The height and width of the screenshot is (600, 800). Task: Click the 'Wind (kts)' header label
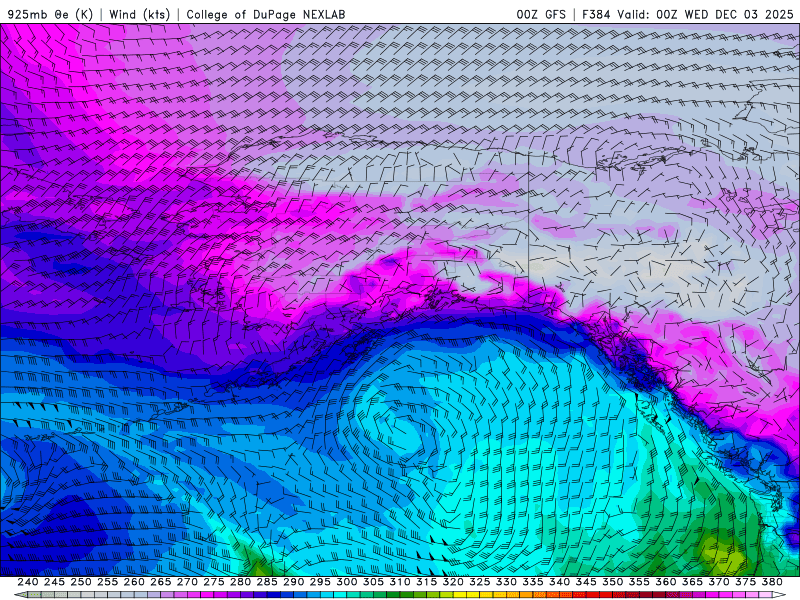139,14
